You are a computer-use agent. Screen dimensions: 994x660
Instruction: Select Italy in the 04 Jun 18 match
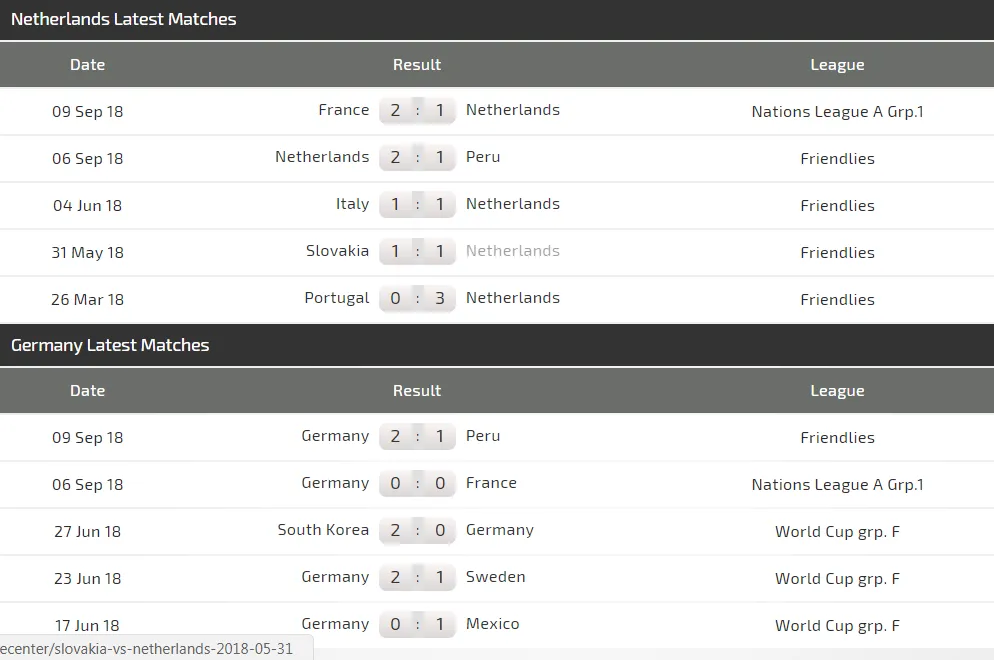(x=352, y=204)
